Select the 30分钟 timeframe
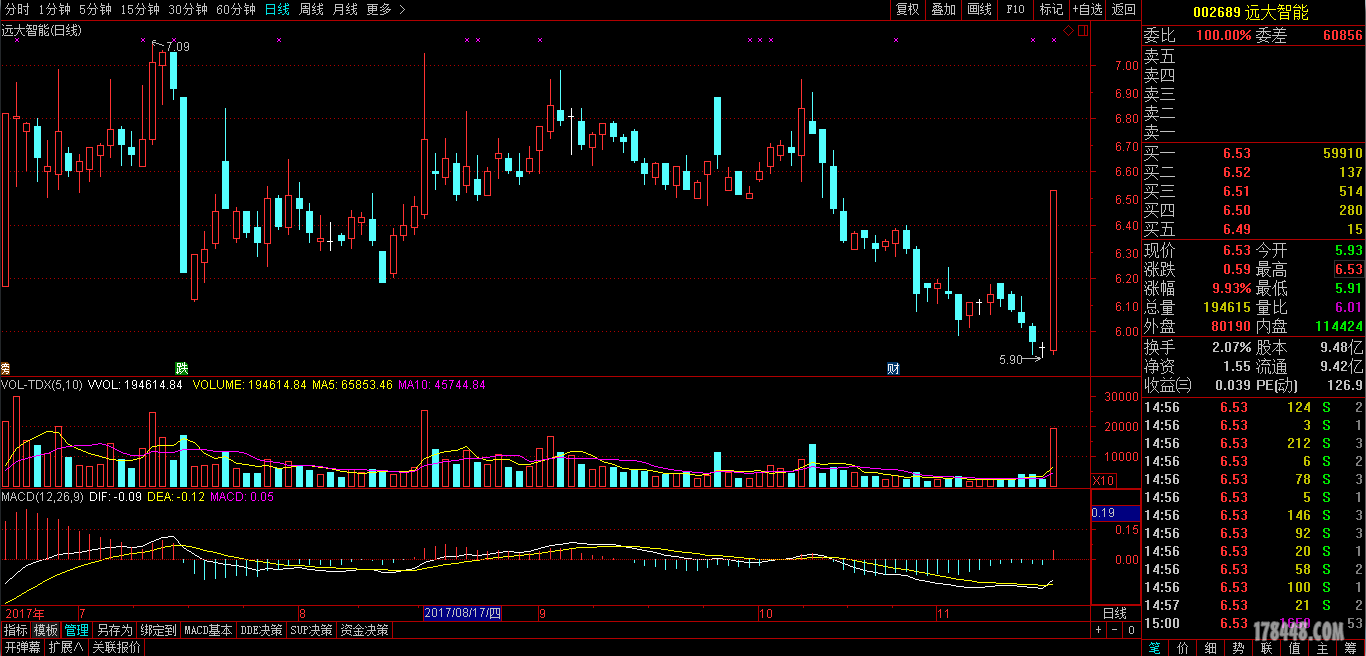This screenshot has height=656, width=1366. point(188,9)
